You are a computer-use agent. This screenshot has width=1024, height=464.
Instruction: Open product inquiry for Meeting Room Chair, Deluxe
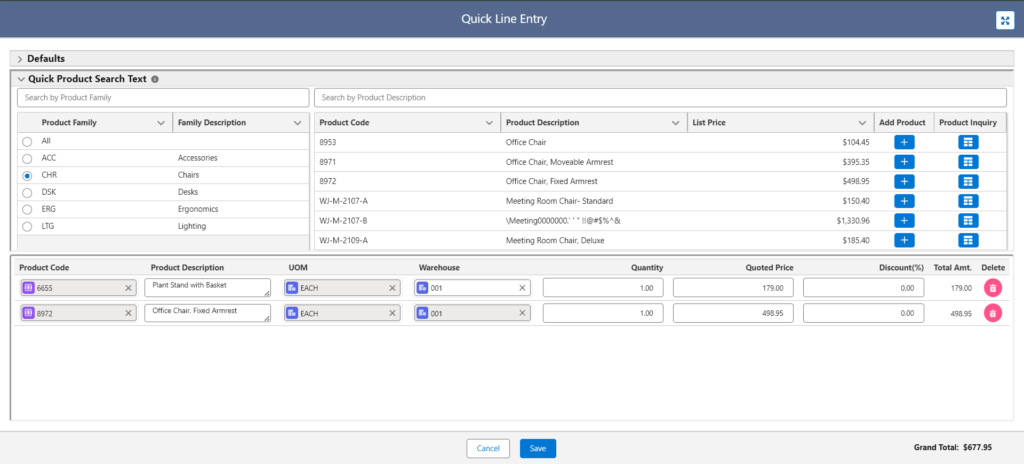pos(968,240)
